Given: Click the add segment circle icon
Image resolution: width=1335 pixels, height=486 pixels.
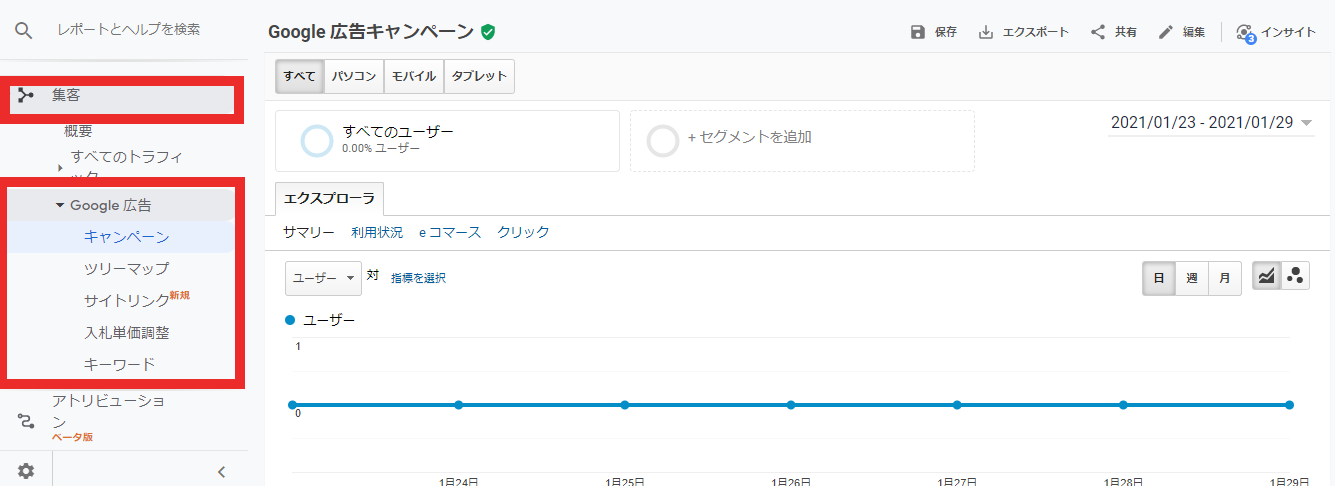Looking at the screenshot, I should pyautogui.click(x=662, y=141).
